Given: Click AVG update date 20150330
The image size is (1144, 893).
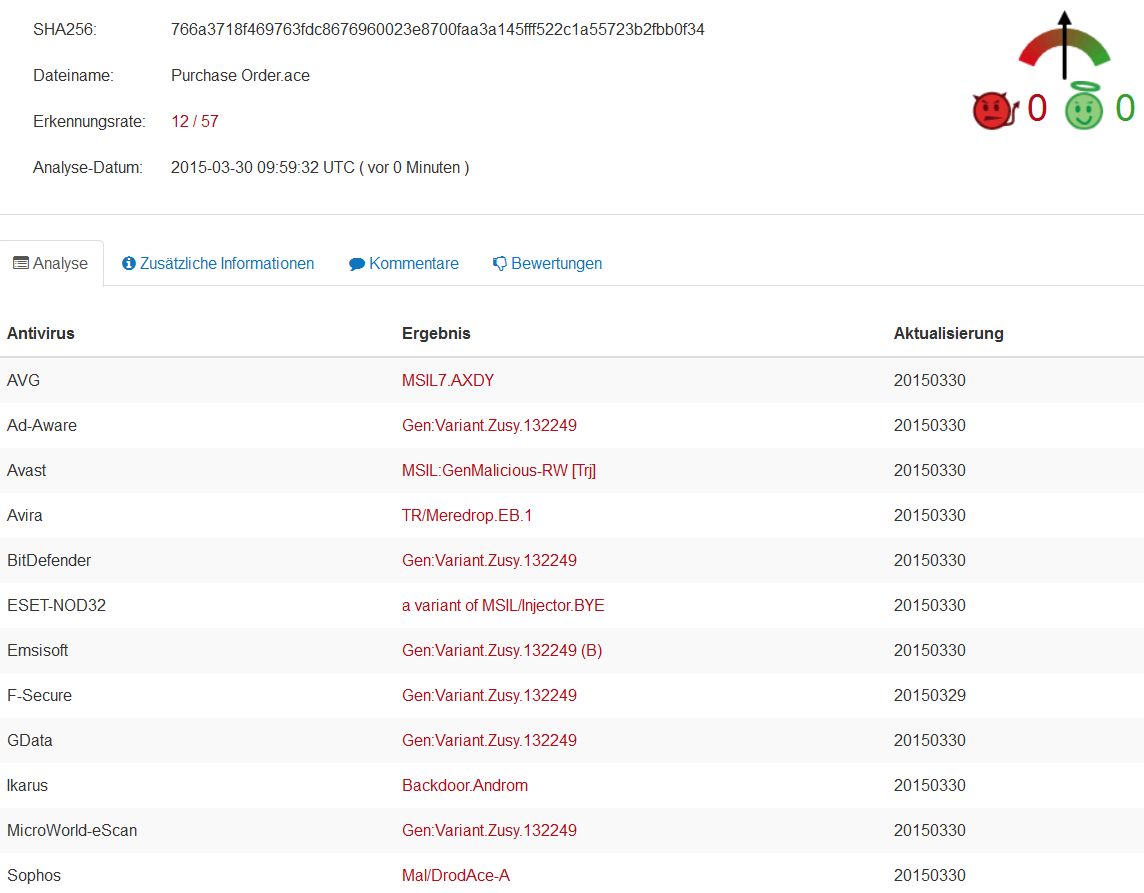Looking at the screenshot, I should coord(930,380).
